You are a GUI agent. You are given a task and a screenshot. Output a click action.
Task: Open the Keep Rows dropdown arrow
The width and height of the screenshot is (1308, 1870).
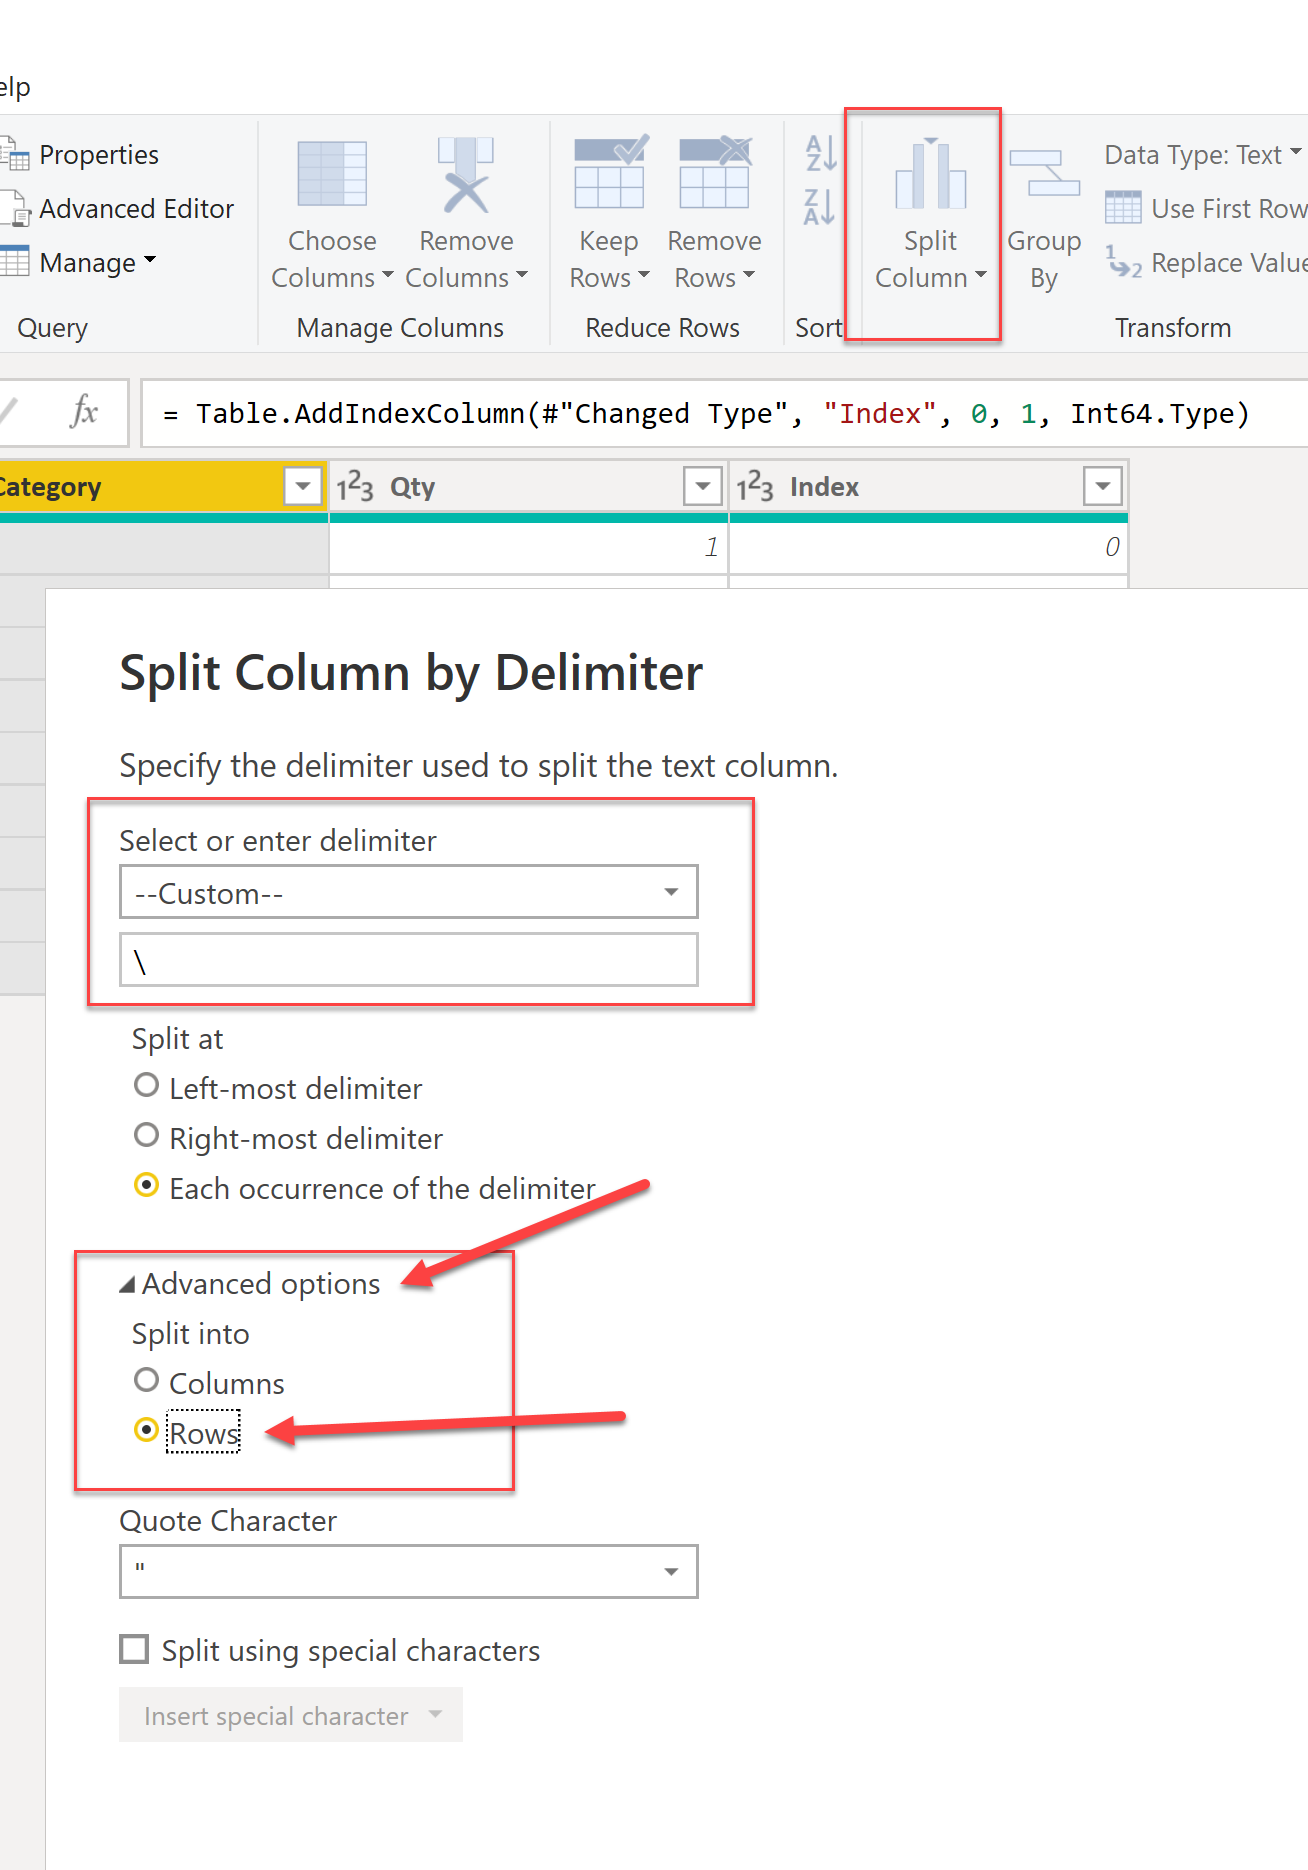point(644,276)
